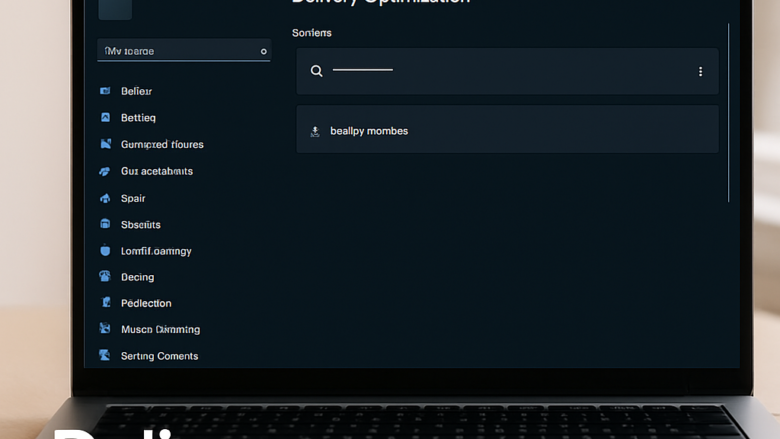This screenshot has height=439, width=780.
Task: Click the icon beside Sbseiits
Action: point(105,224)
